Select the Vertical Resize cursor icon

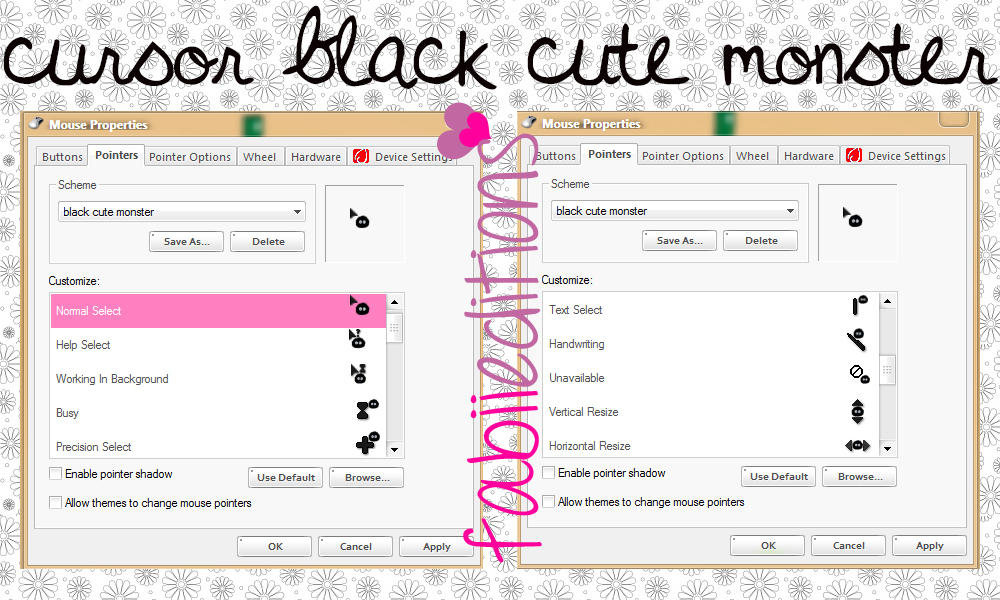pos(857,410)
